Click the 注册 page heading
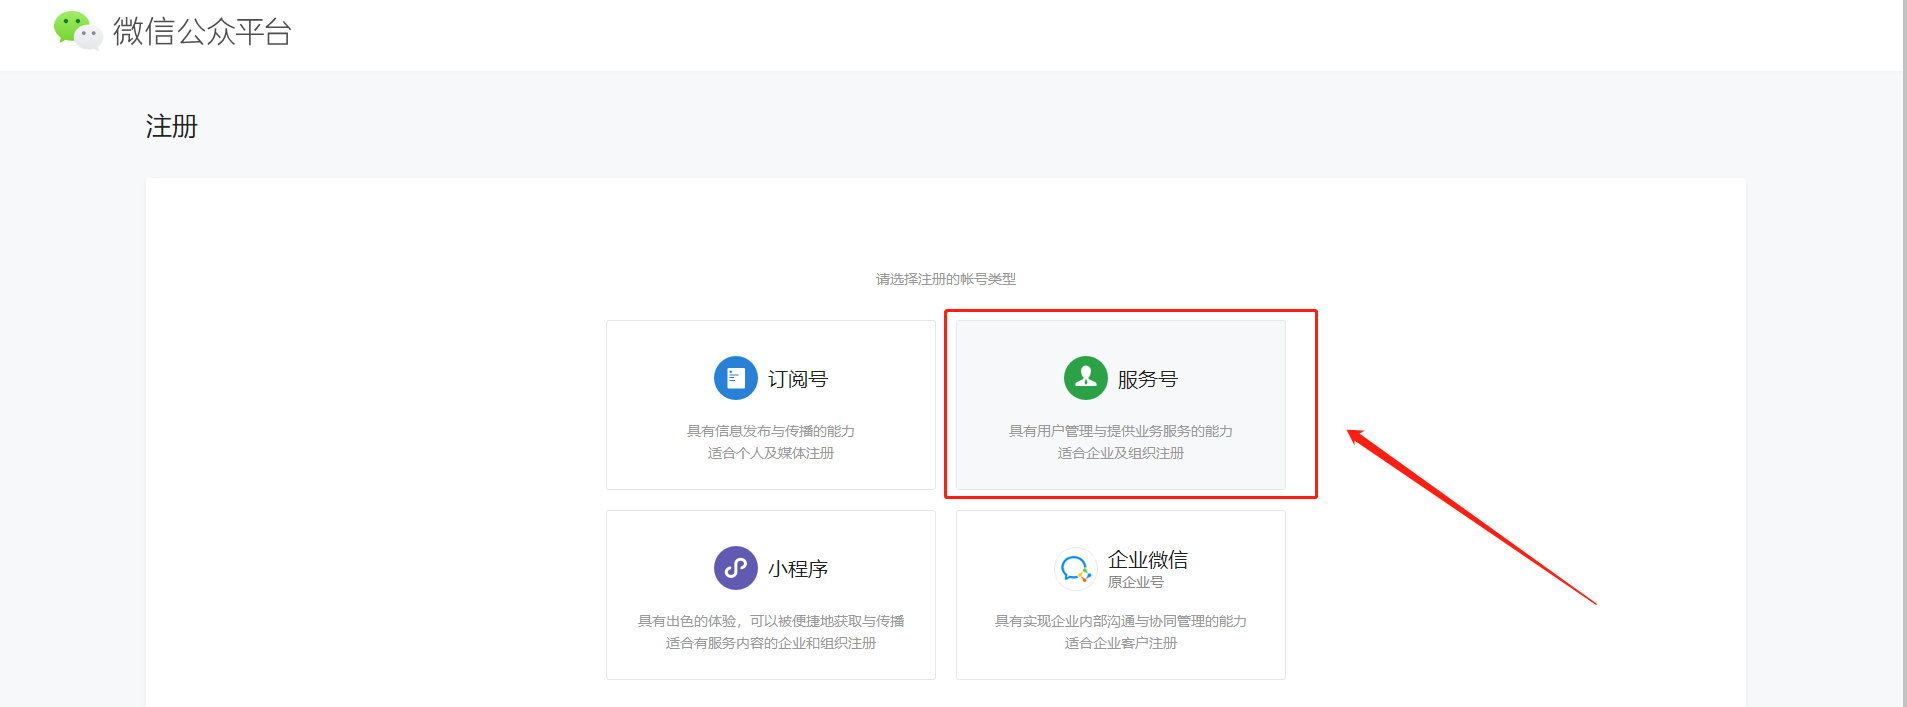The height and width of the screenshot is (707, 1907). point(172,126)
